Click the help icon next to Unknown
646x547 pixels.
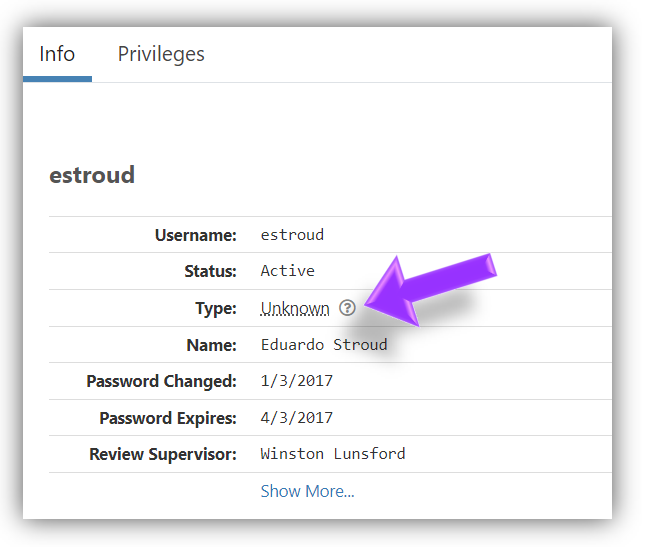[347, 308]
